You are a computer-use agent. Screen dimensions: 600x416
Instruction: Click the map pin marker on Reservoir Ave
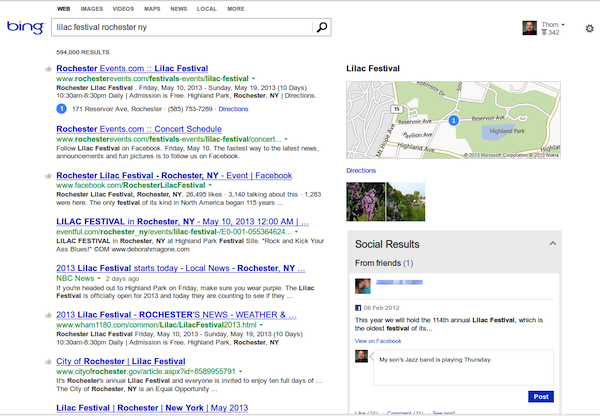[x=453, y=121]
